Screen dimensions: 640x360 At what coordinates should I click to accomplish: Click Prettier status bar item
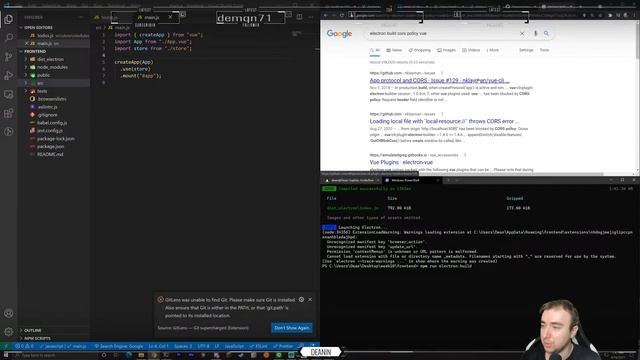coord(283,346)
